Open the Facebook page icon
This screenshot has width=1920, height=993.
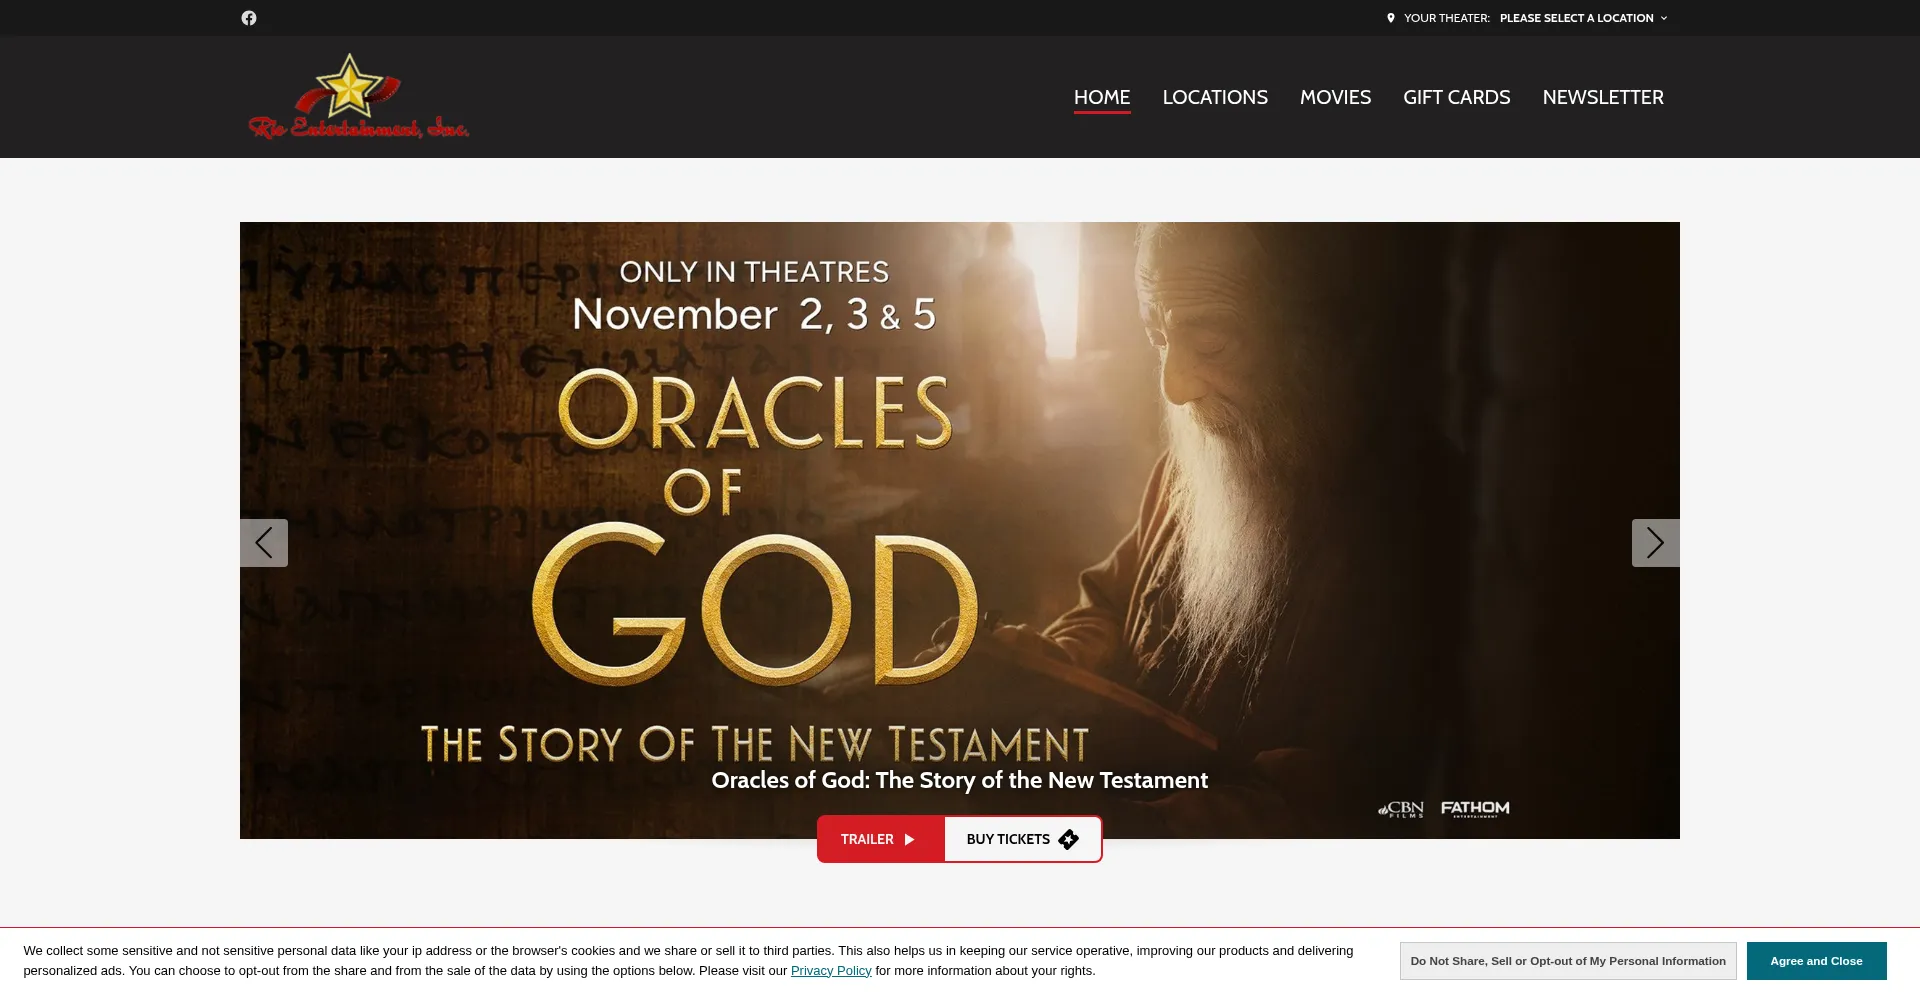point(249,18)
